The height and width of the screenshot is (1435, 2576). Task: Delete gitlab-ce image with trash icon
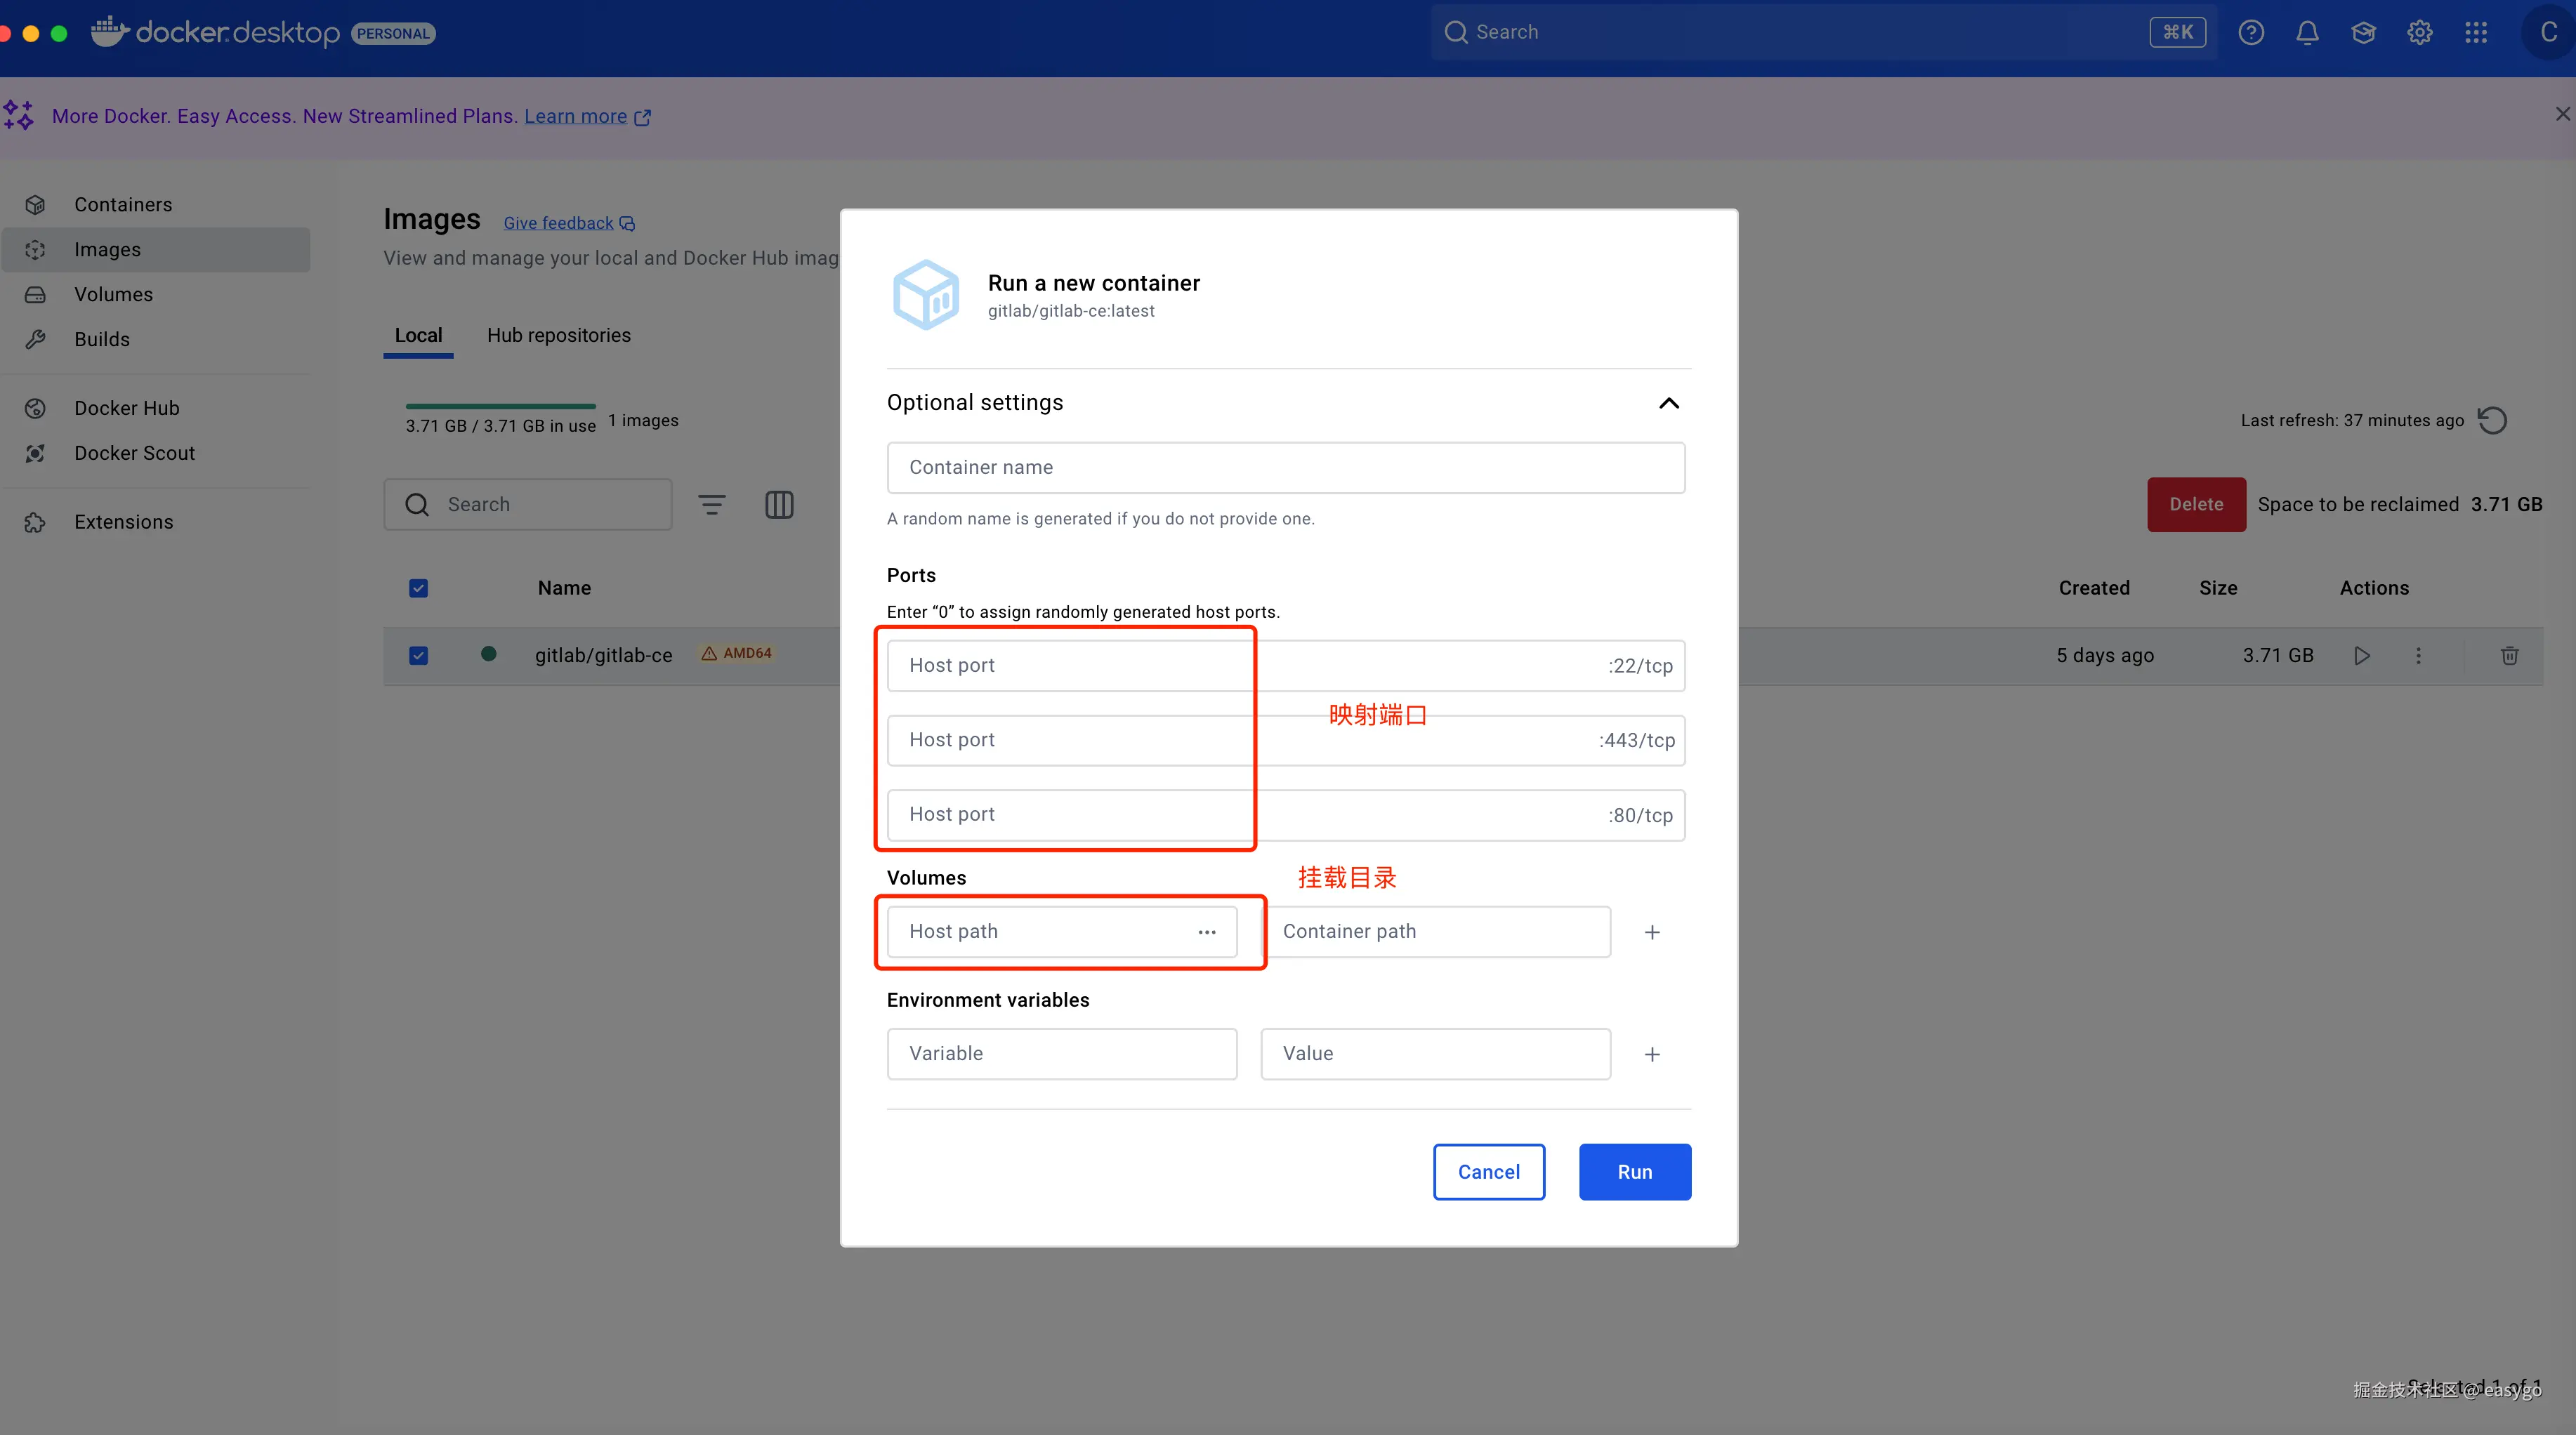click(2509, 655)
